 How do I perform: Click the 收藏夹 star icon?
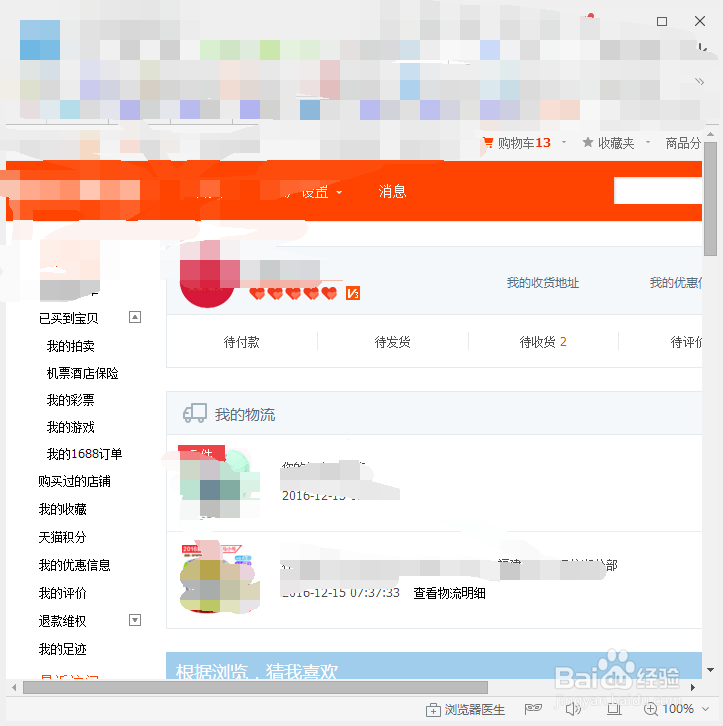588,142
